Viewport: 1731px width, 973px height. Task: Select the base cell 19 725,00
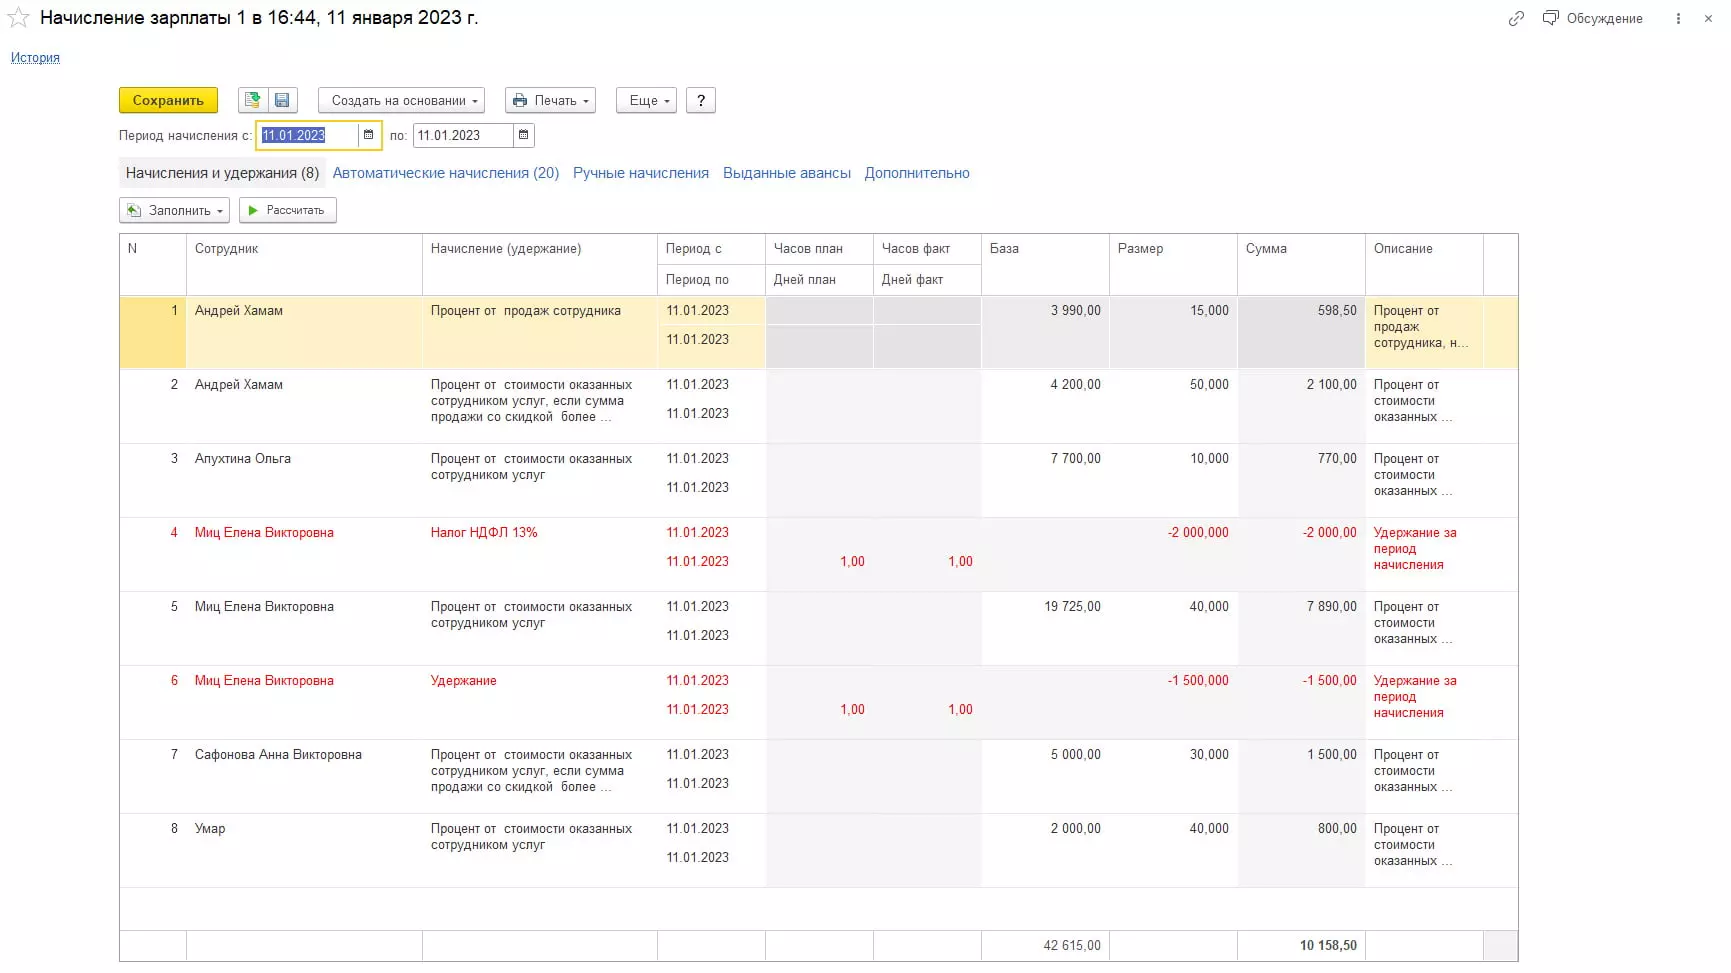tap(1045, 628)
